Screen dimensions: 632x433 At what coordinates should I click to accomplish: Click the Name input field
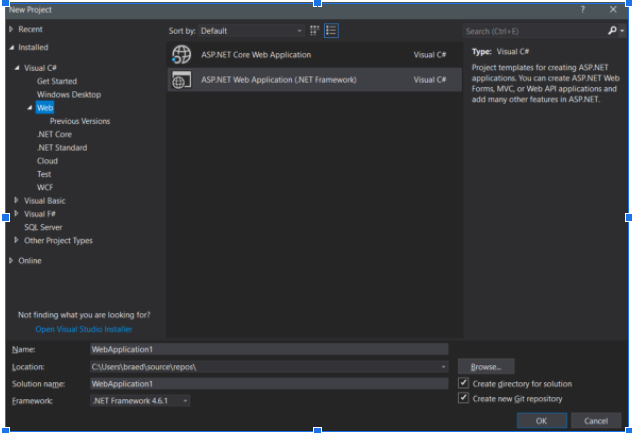[x=269, y=349]
